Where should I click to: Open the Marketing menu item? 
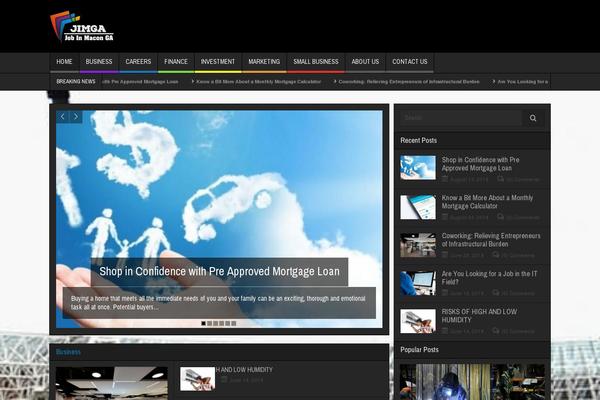(264, 62)
